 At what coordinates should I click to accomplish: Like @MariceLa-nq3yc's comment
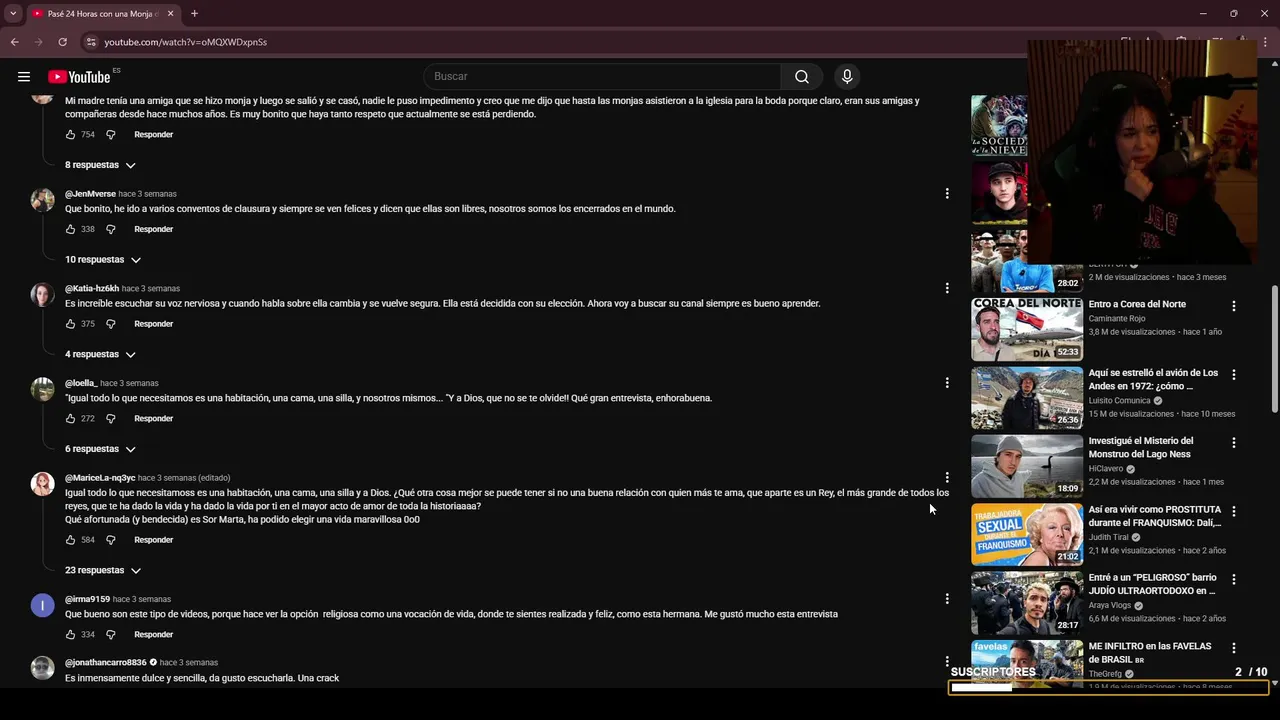(70, 540)
